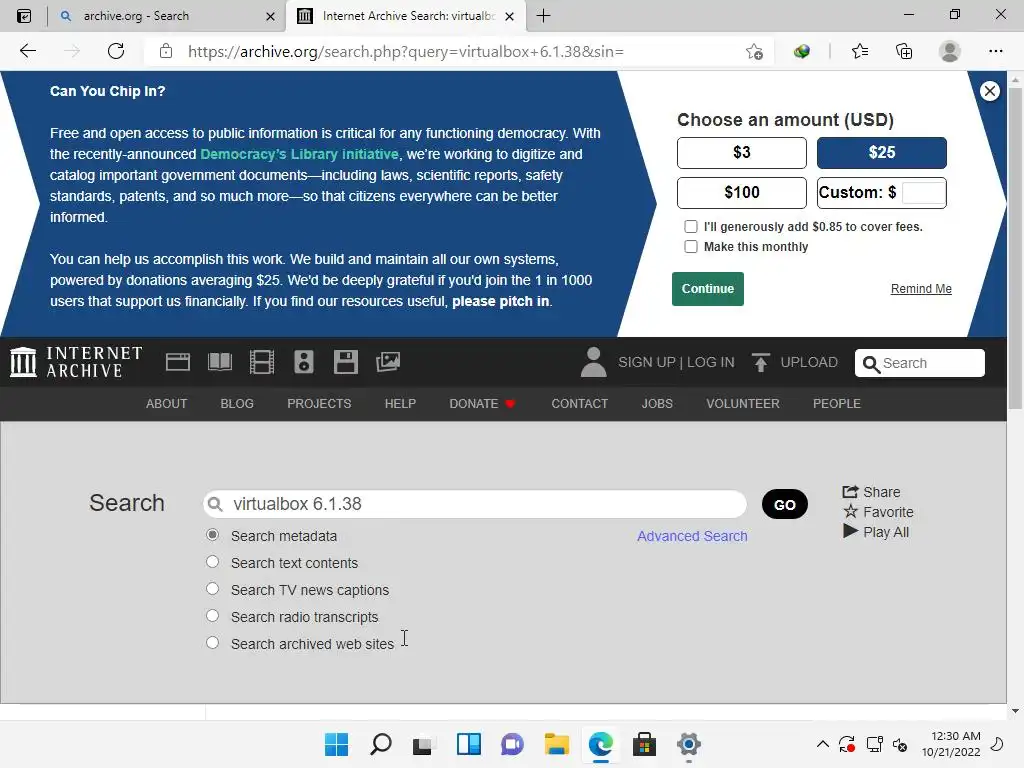Show hidden system tray icons chevron
Viewport: 1024px width, 768px height.
[x=823, y=744]
